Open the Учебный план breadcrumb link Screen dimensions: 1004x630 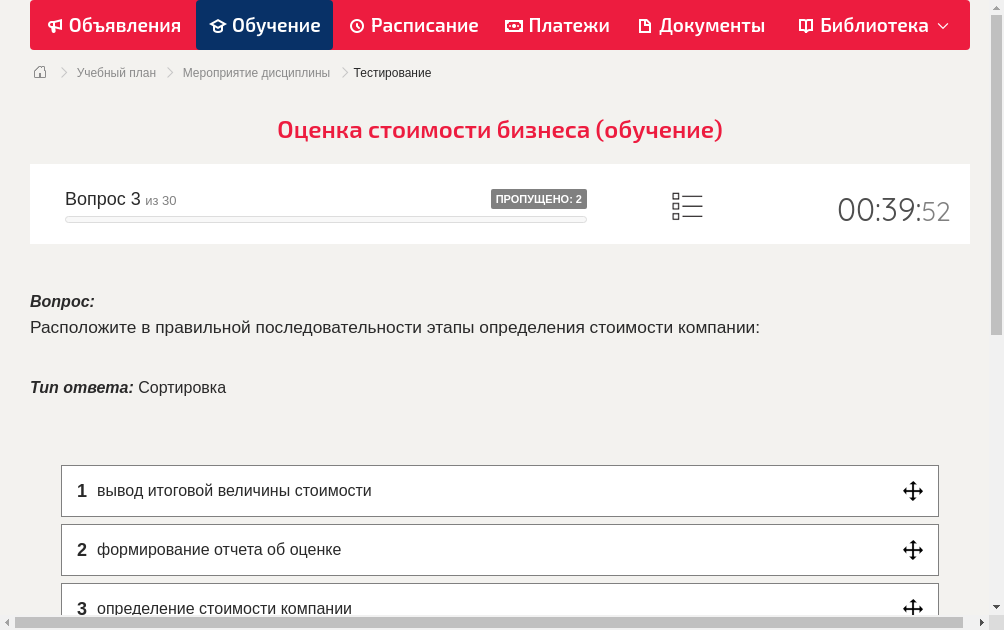point(116,72)
